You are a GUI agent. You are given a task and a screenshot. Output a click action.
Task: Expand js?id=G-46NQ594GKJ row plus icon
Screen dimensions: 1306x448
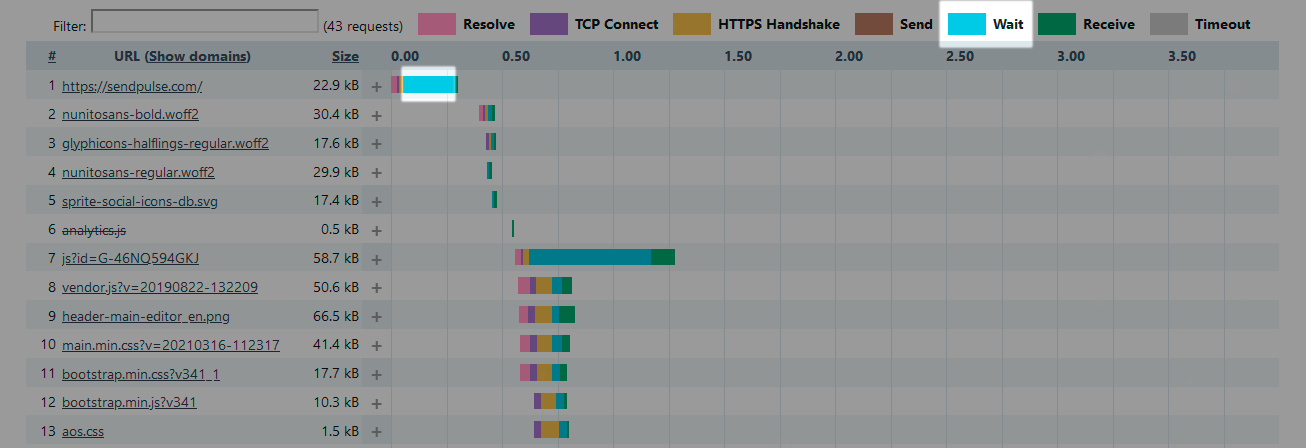tap(377, 259)
